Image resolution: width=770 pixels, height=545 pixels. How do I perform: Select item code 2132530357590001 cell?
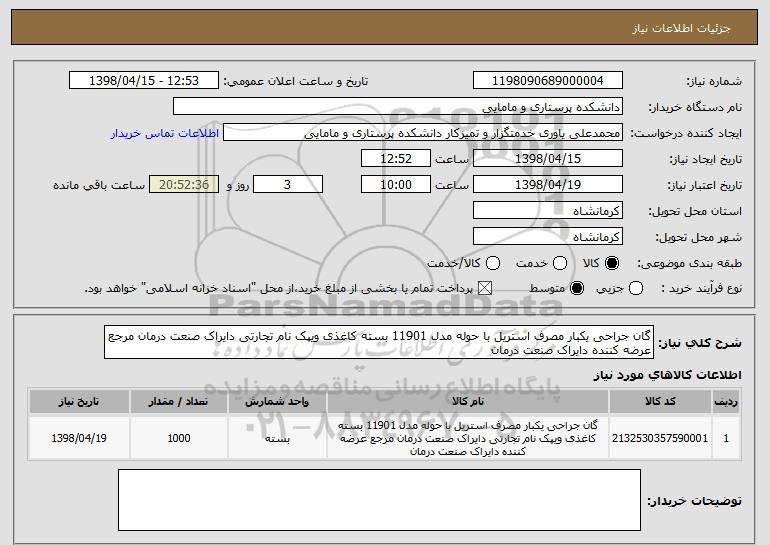[x=660, y=438]
